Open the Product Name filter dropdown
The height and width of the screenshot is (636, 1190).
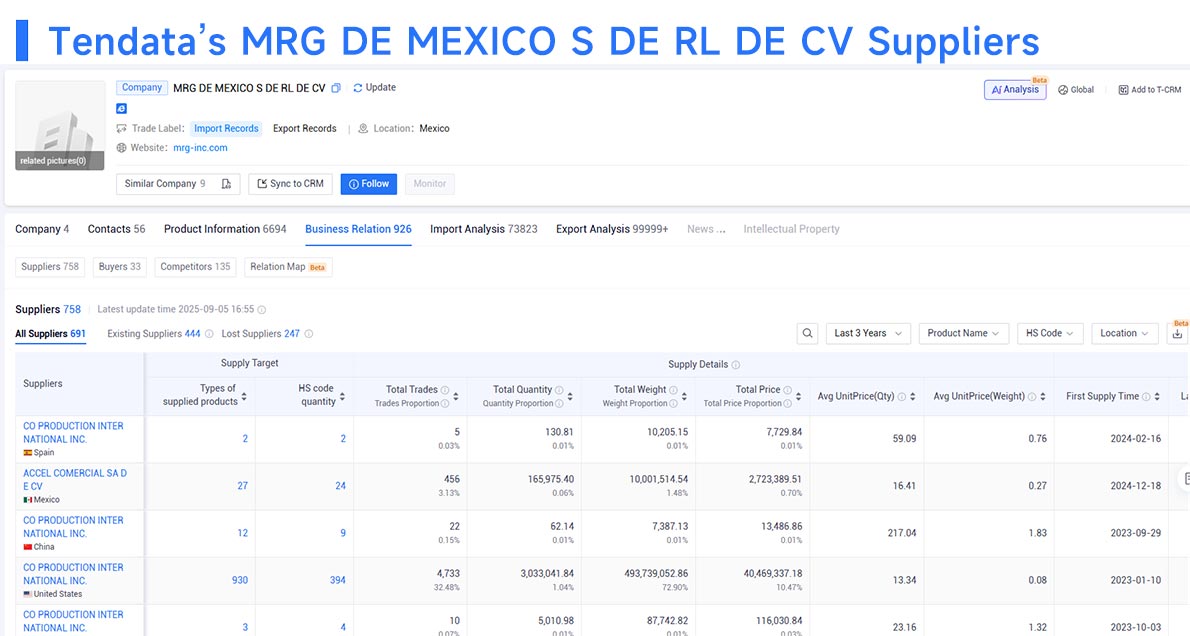tap(963, 333)
